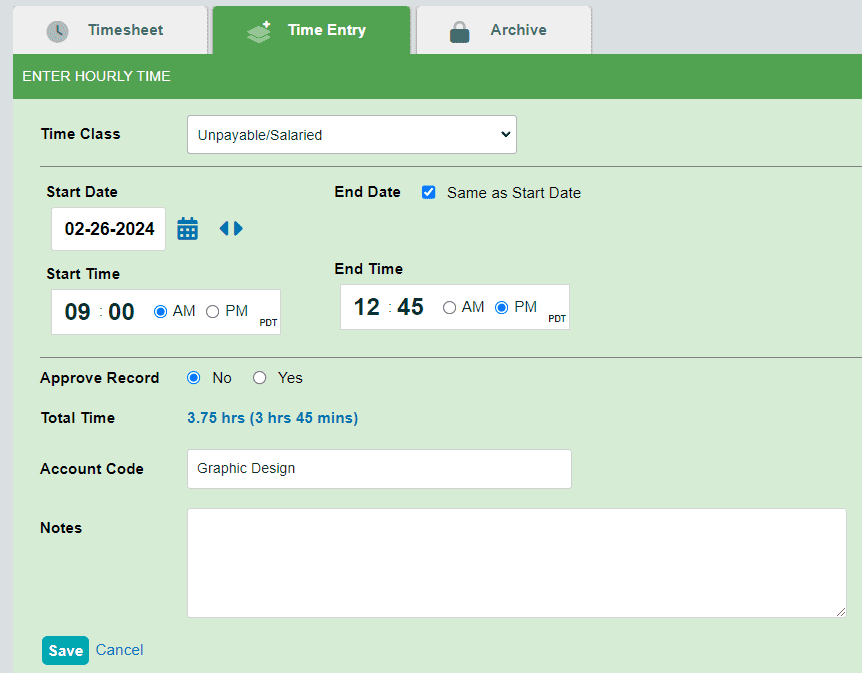Set Approve Record to Yes

point(259,378)
